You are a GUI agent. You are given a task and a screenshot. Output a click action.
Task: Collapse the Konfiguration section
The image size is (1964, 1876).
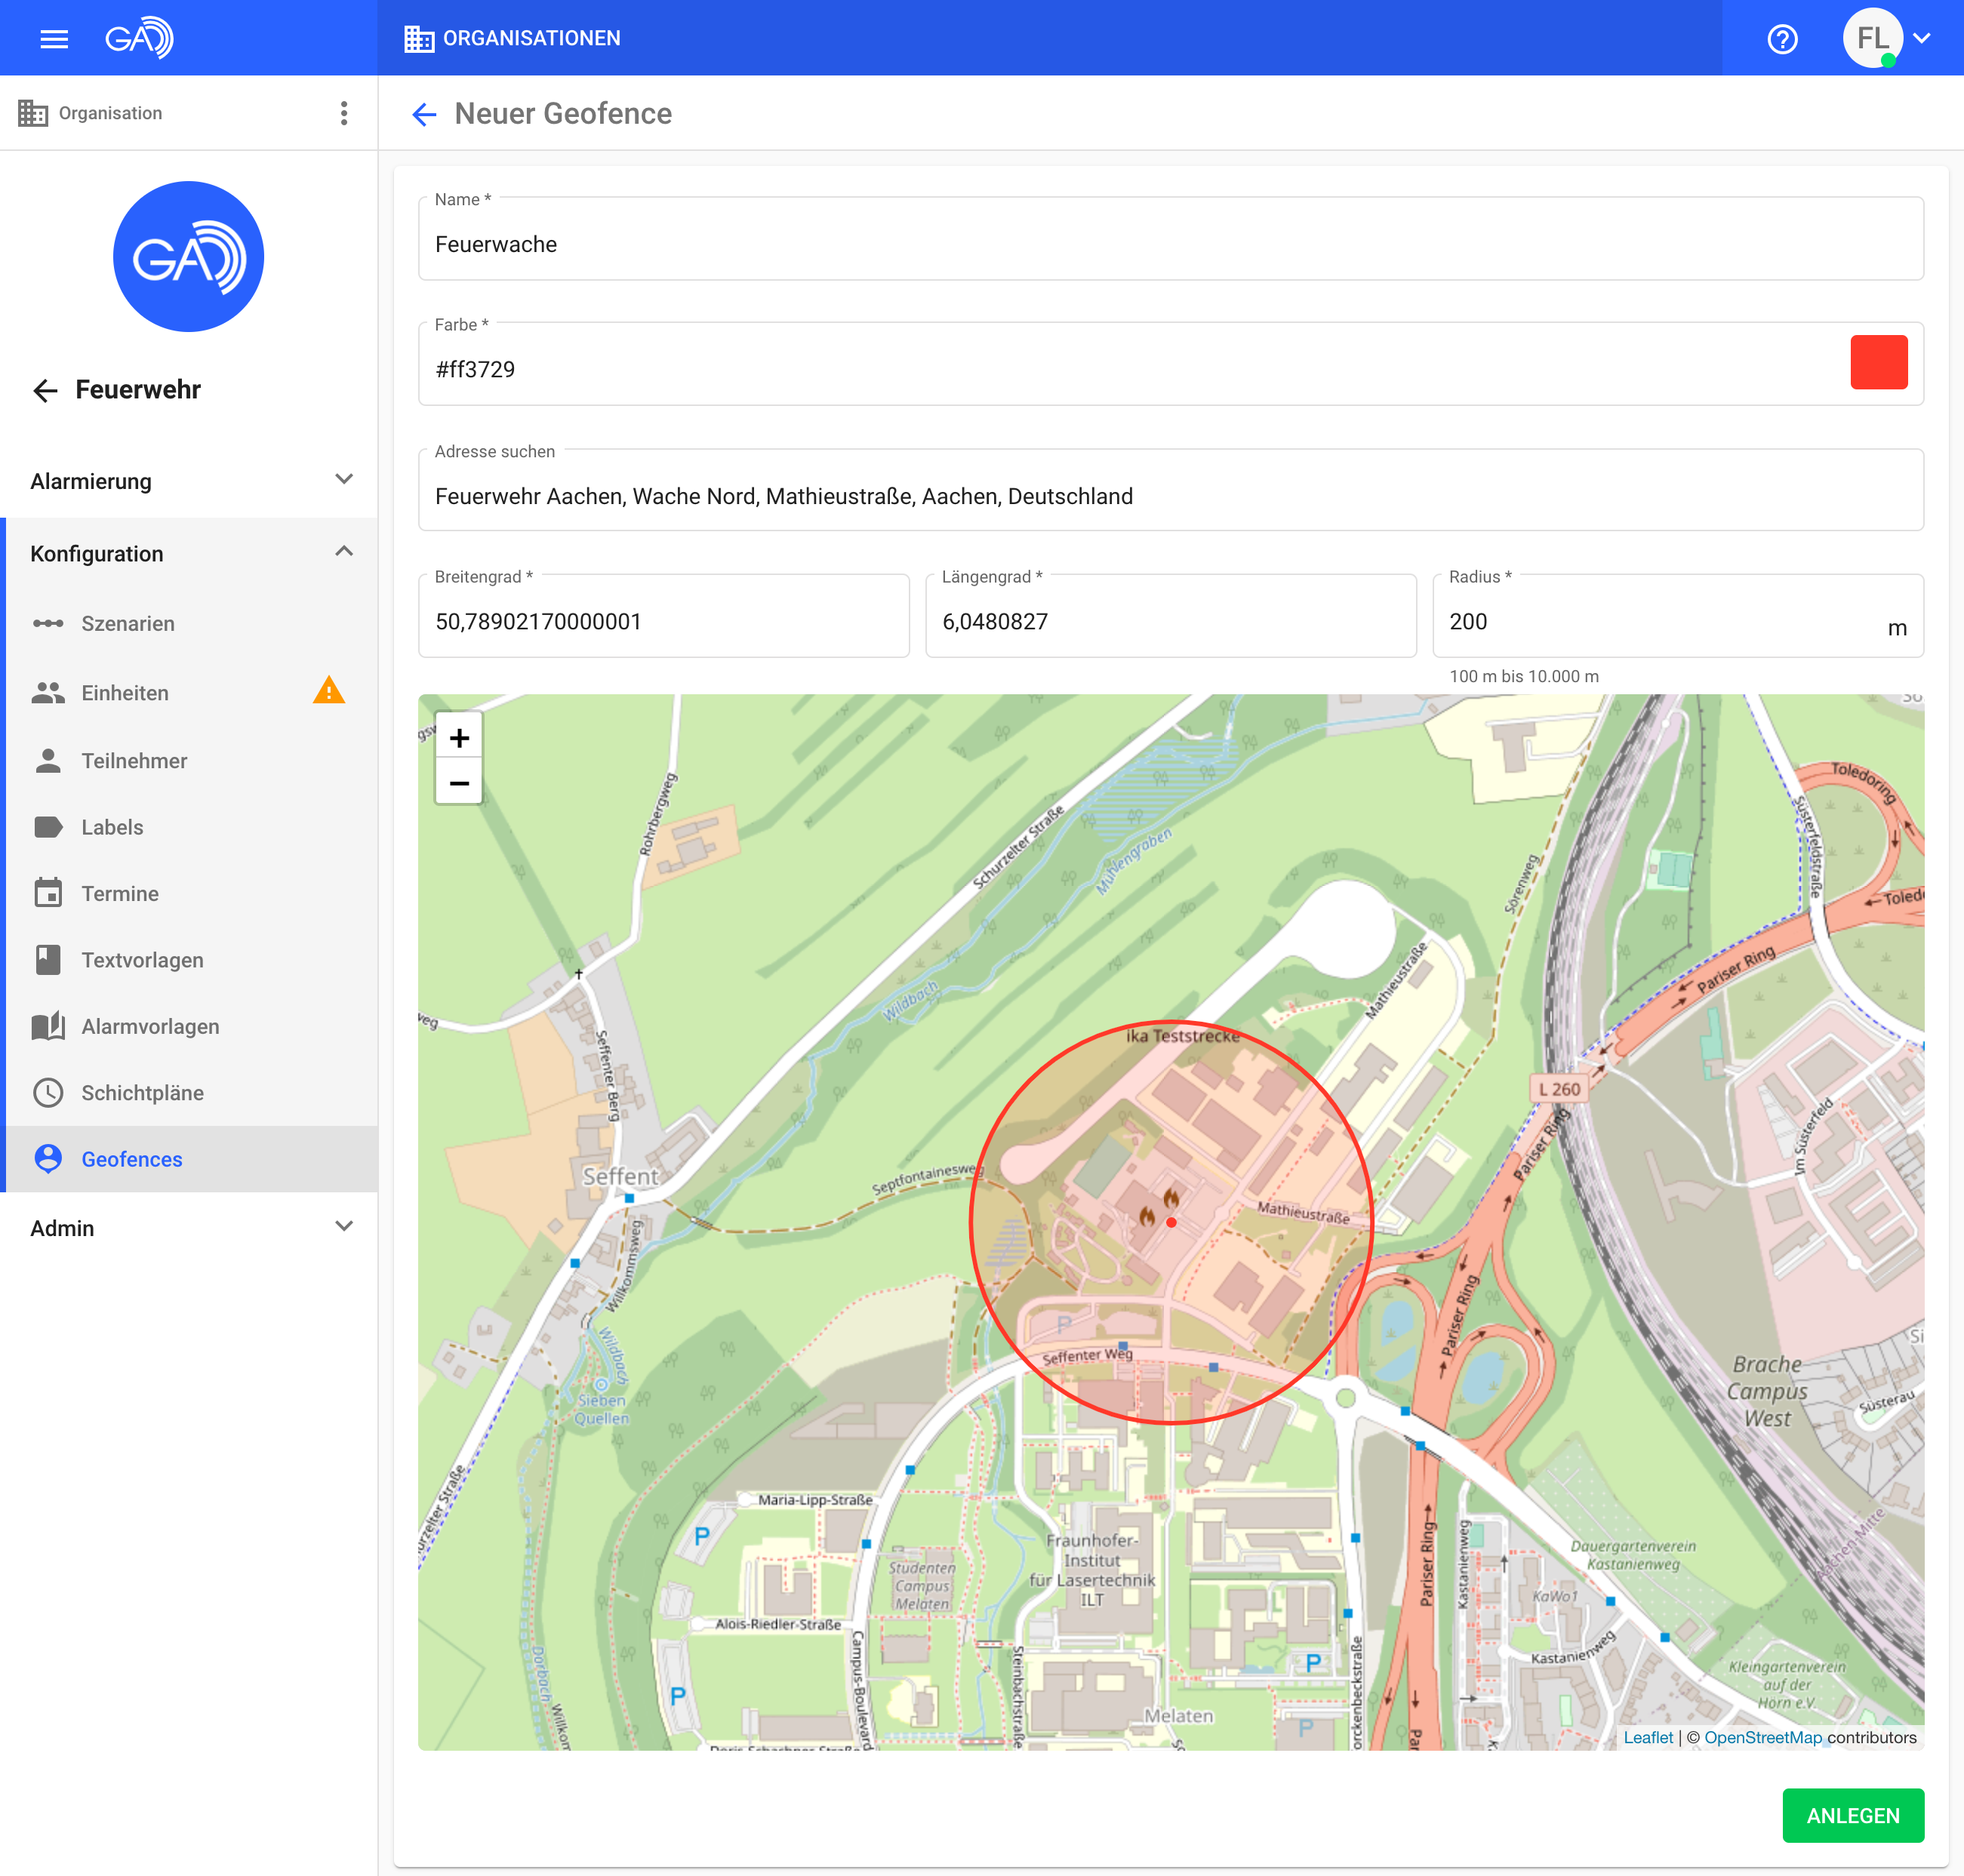(x=344, y=552)
